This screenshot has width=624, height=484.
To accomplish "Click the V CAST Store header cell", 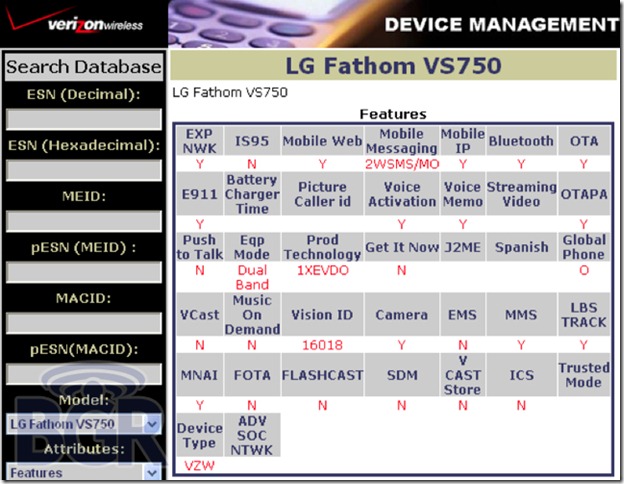I will 462,375.
